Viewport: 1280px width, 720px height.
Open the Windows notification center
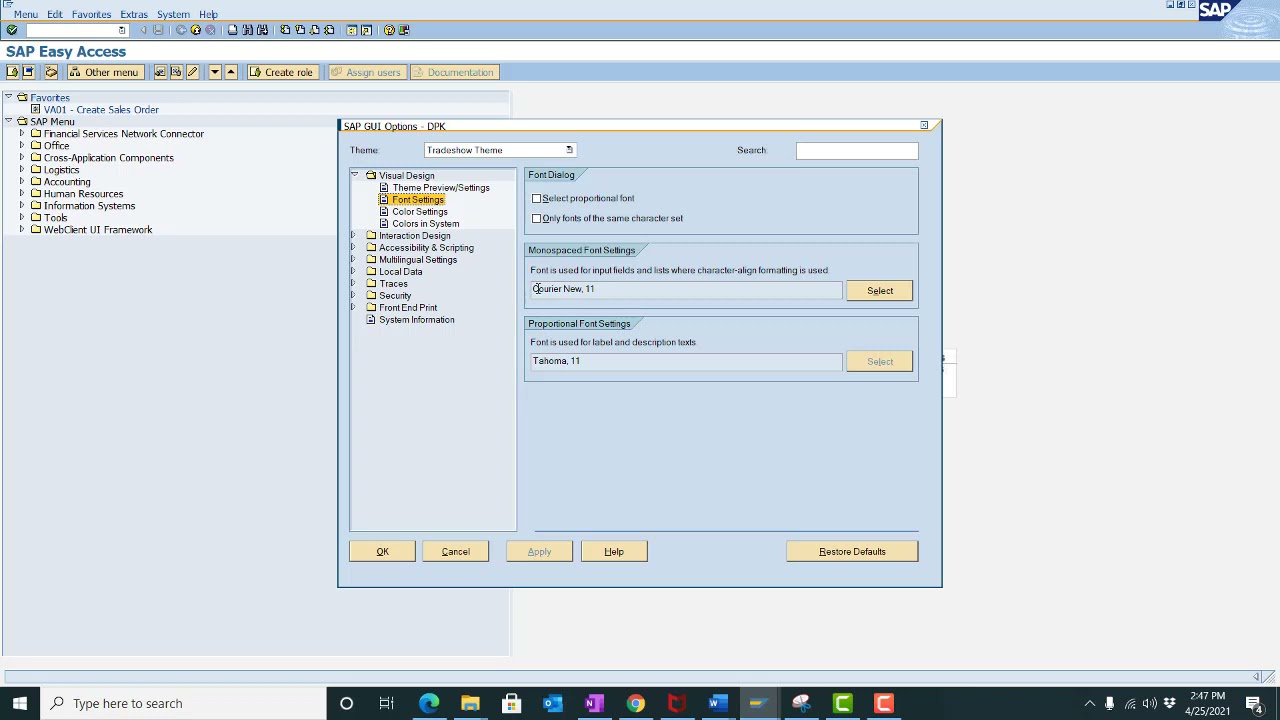pyautogui.click(x=1254, y=703)
